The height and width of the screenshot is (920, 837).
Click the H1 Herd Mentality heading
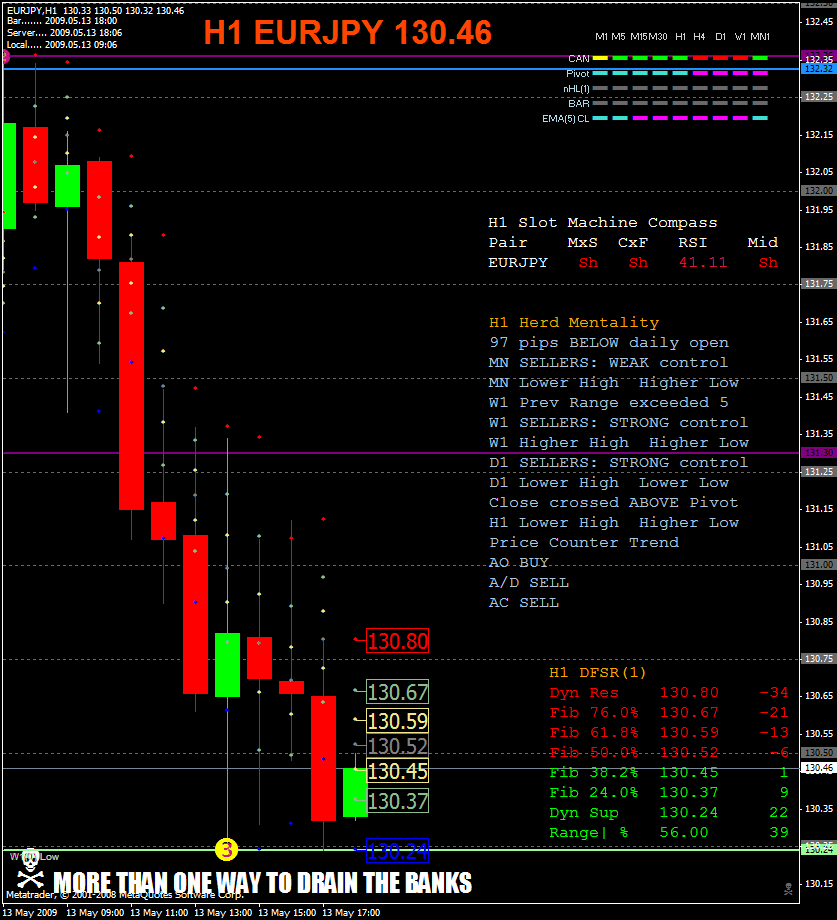tap(574, 322)
